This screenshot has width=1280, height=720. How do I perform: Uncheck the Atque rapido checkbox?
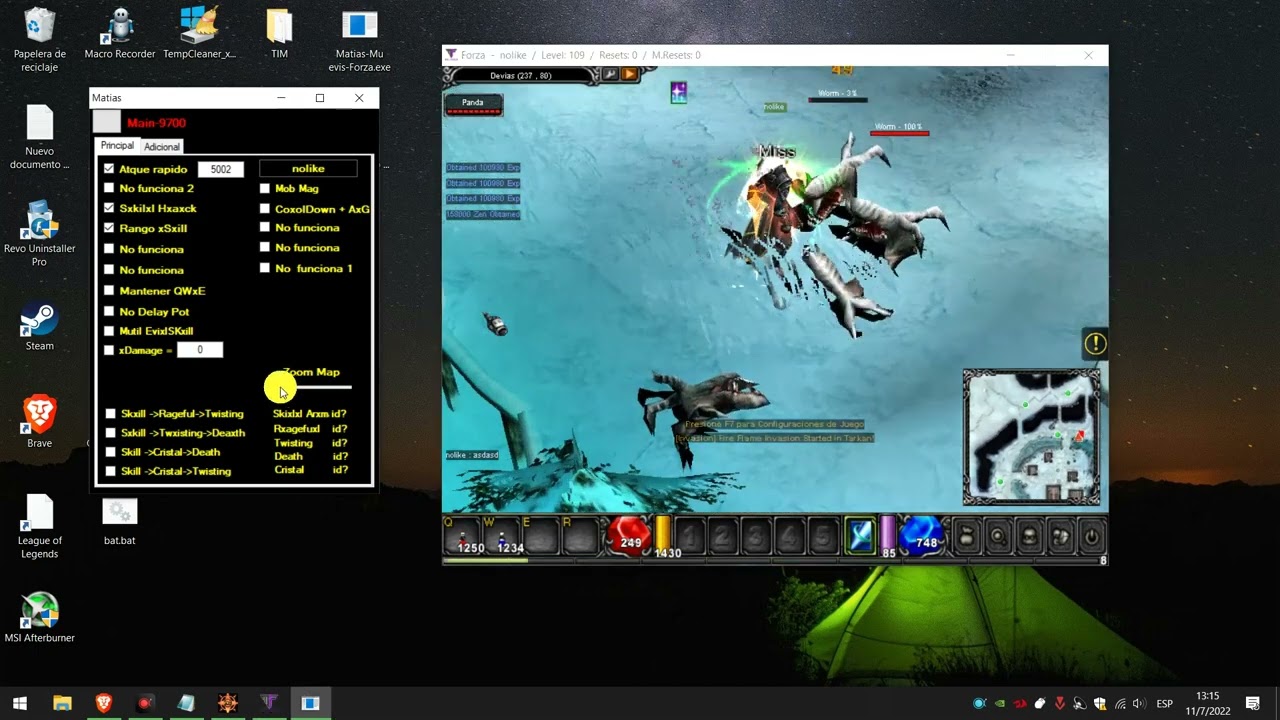click(109, 169)
